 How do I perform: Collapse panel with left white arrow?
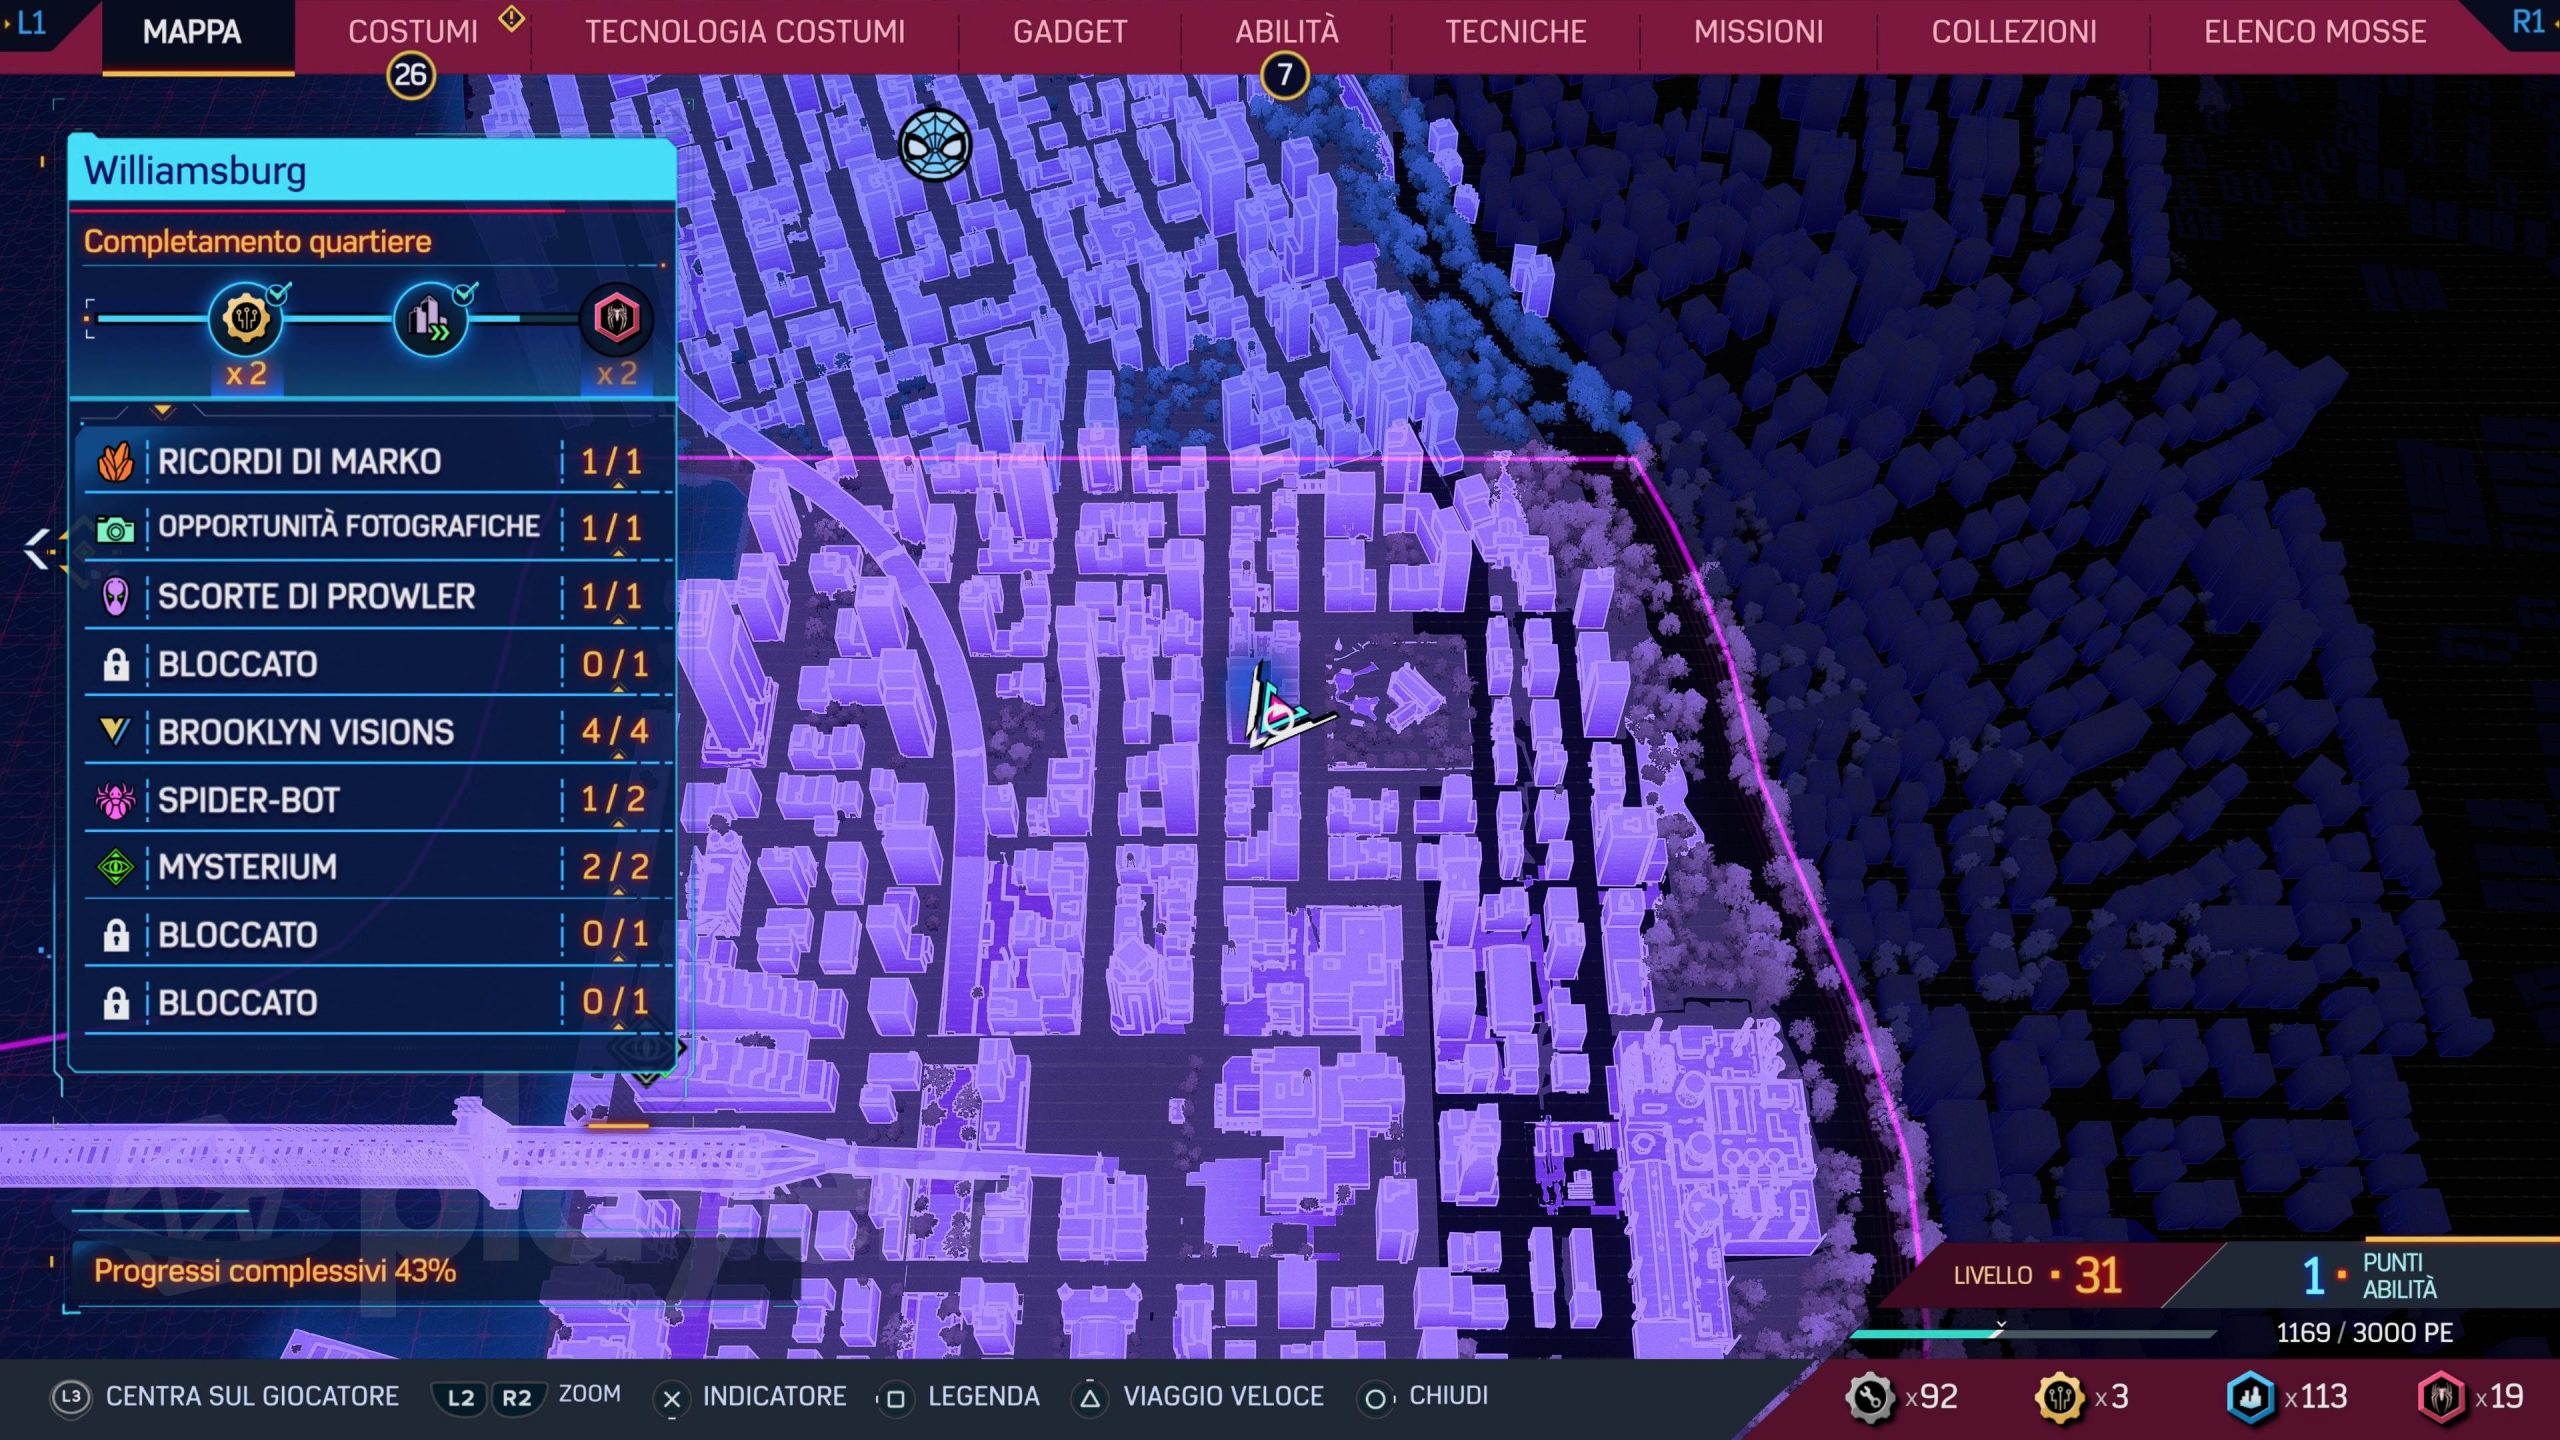coord(37,549)
